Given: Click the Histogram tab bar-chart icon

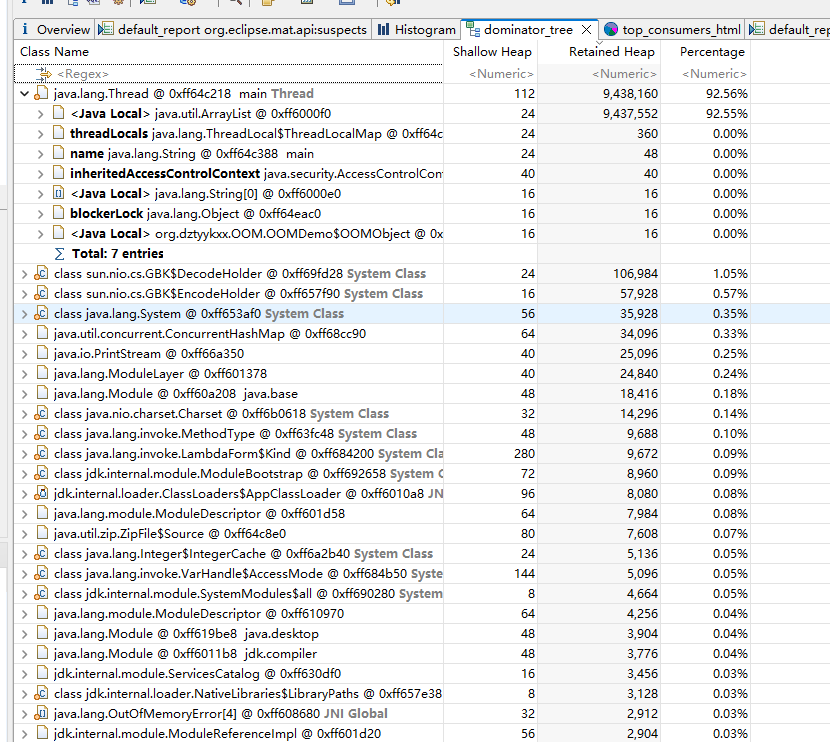Looking at the screenshot, I should click(x=384, y=30).
